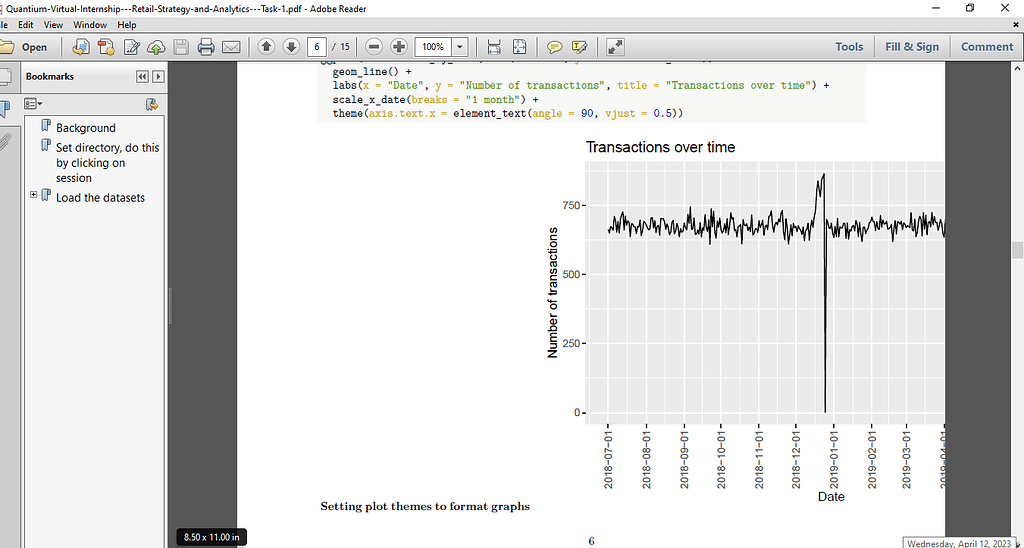The image size is (1024, 548).
Task: Open the Window menu
Action: pyautogui.click(x=90, y=24)
